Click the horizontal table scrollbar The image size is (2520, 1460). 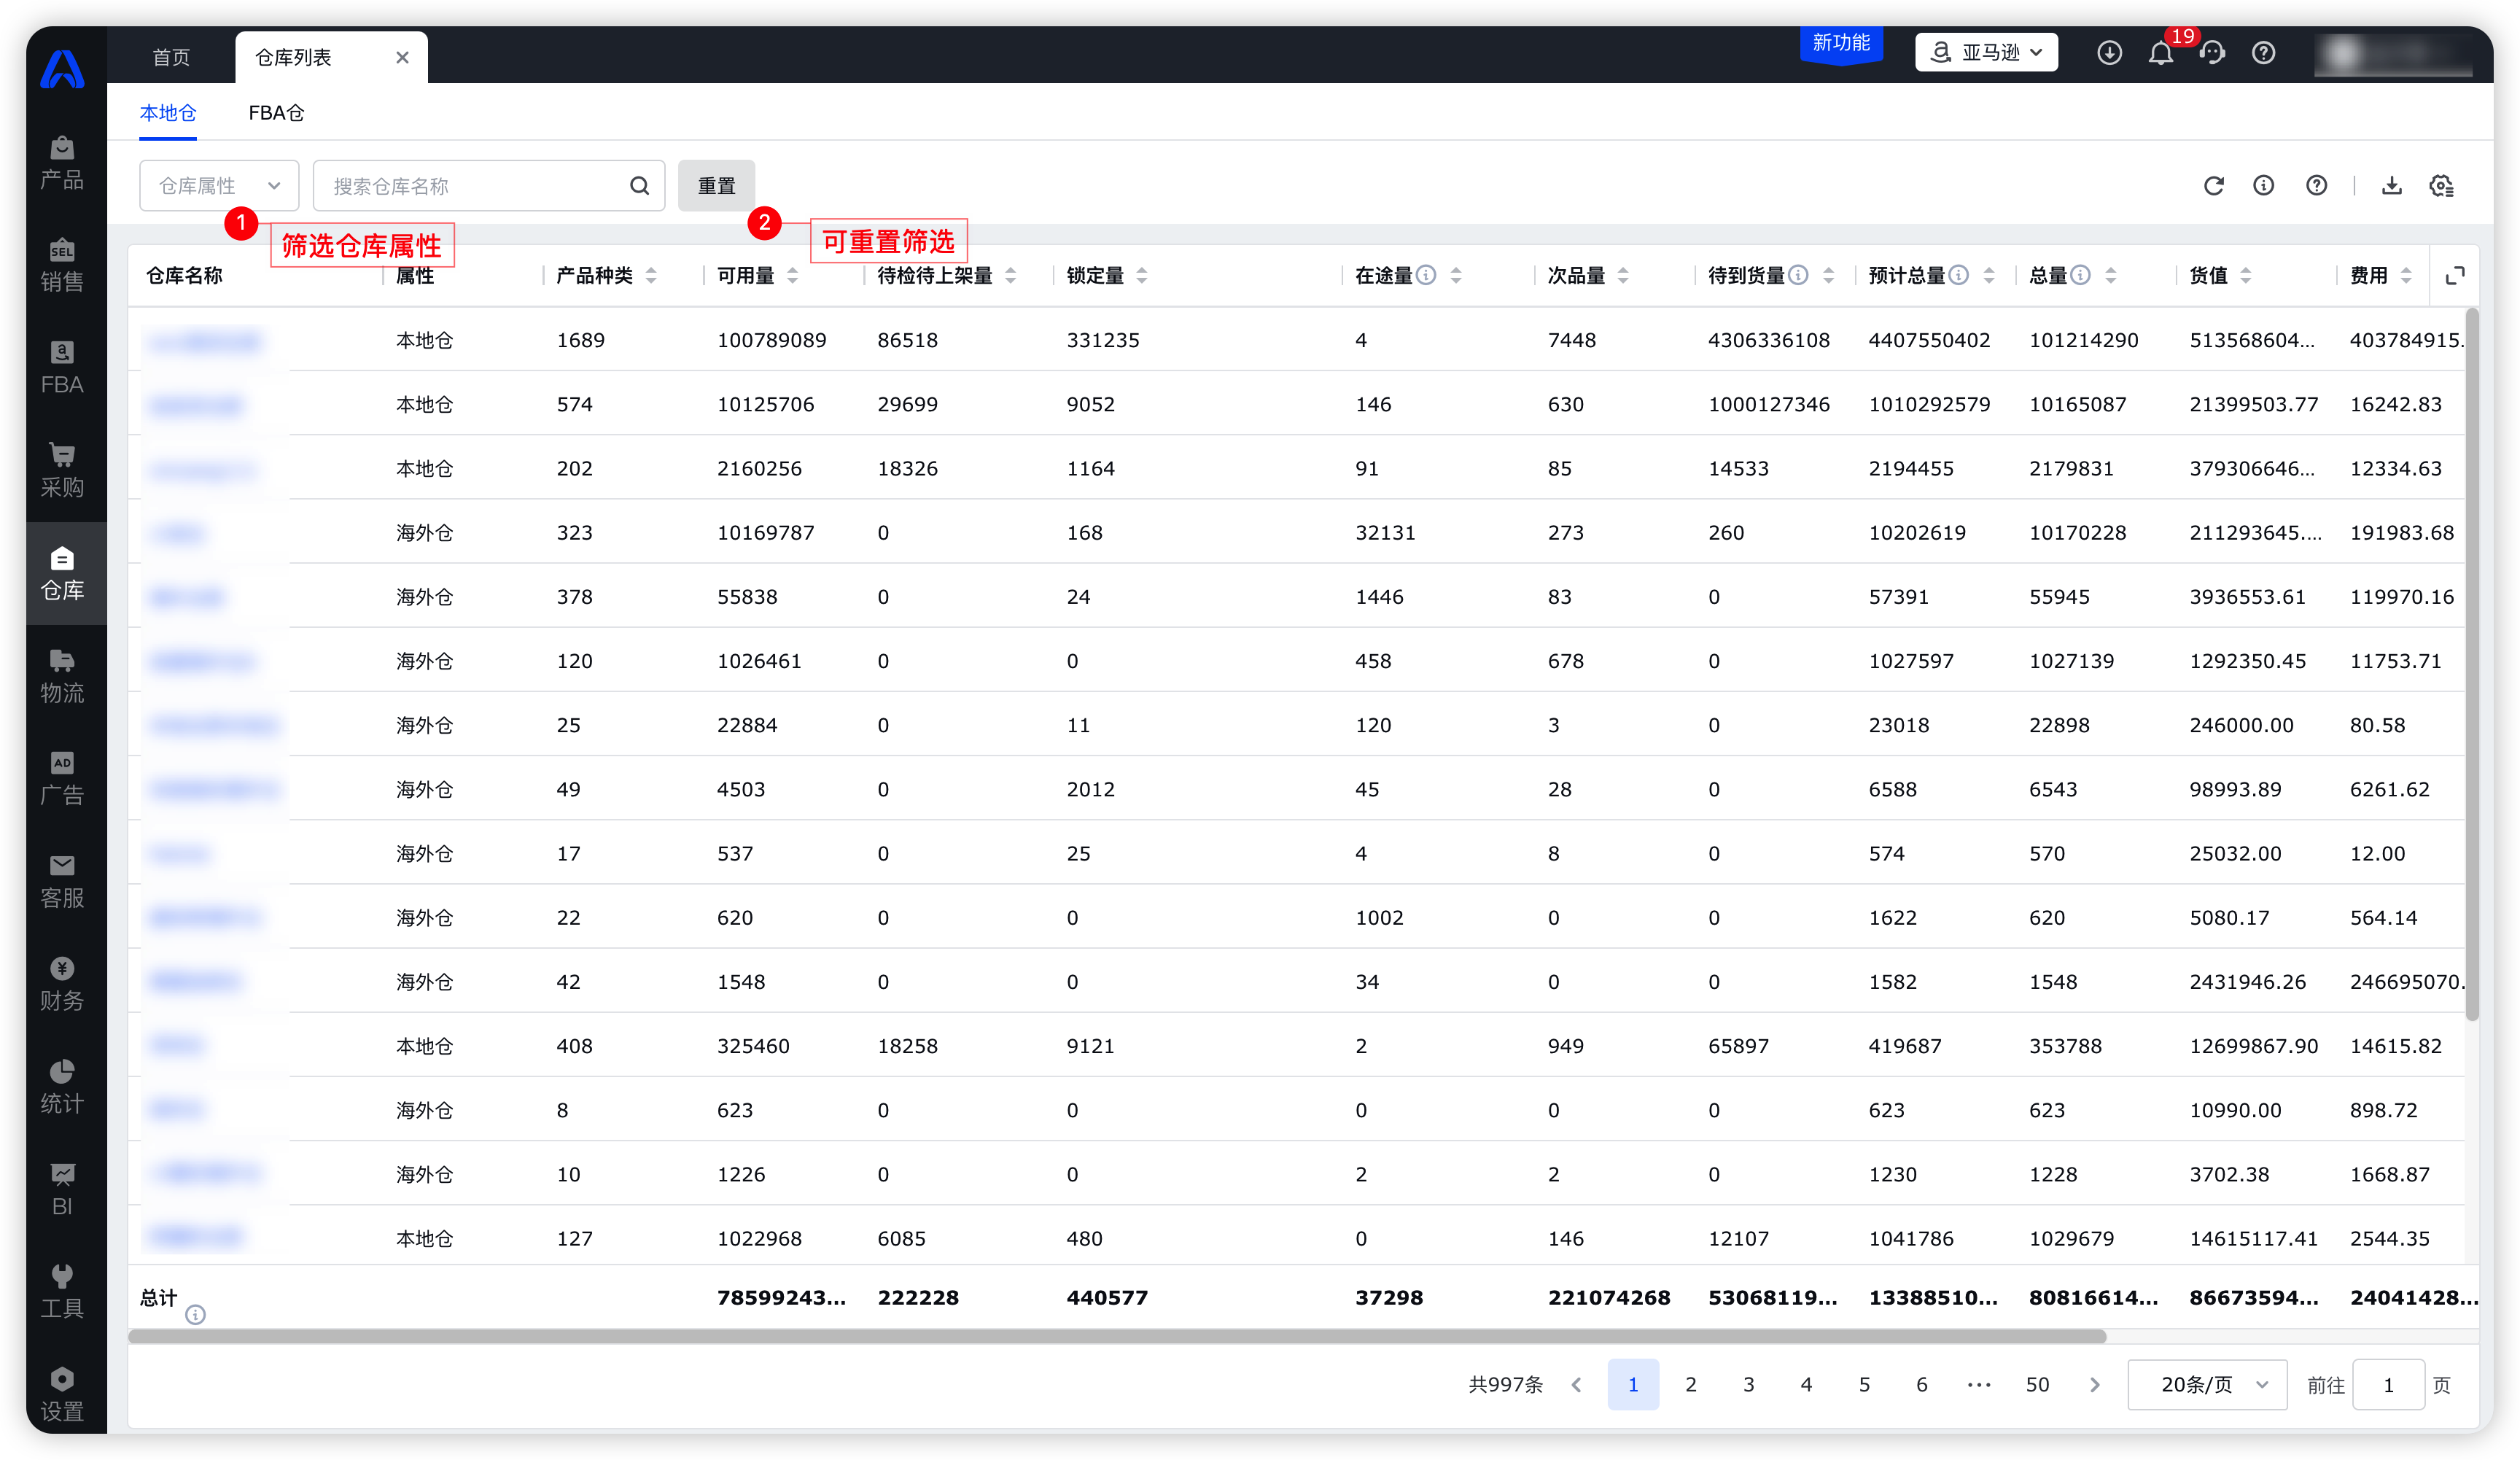(1117, 1337)
